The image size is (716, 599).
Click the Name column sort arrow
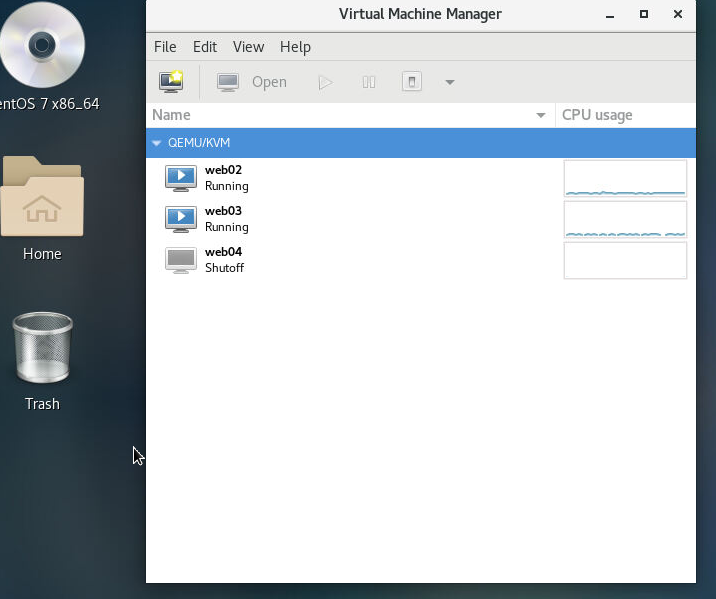[541, 116]
